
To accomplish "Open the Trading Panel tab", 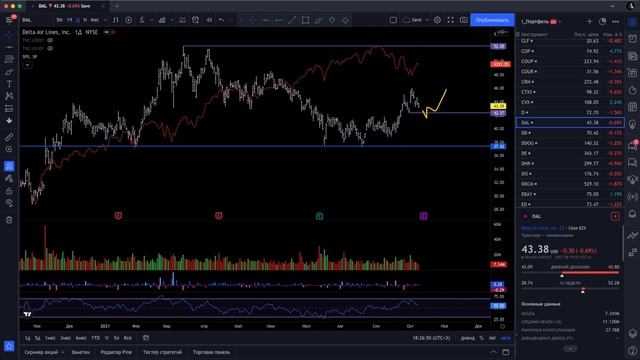I will coord(211,352).
